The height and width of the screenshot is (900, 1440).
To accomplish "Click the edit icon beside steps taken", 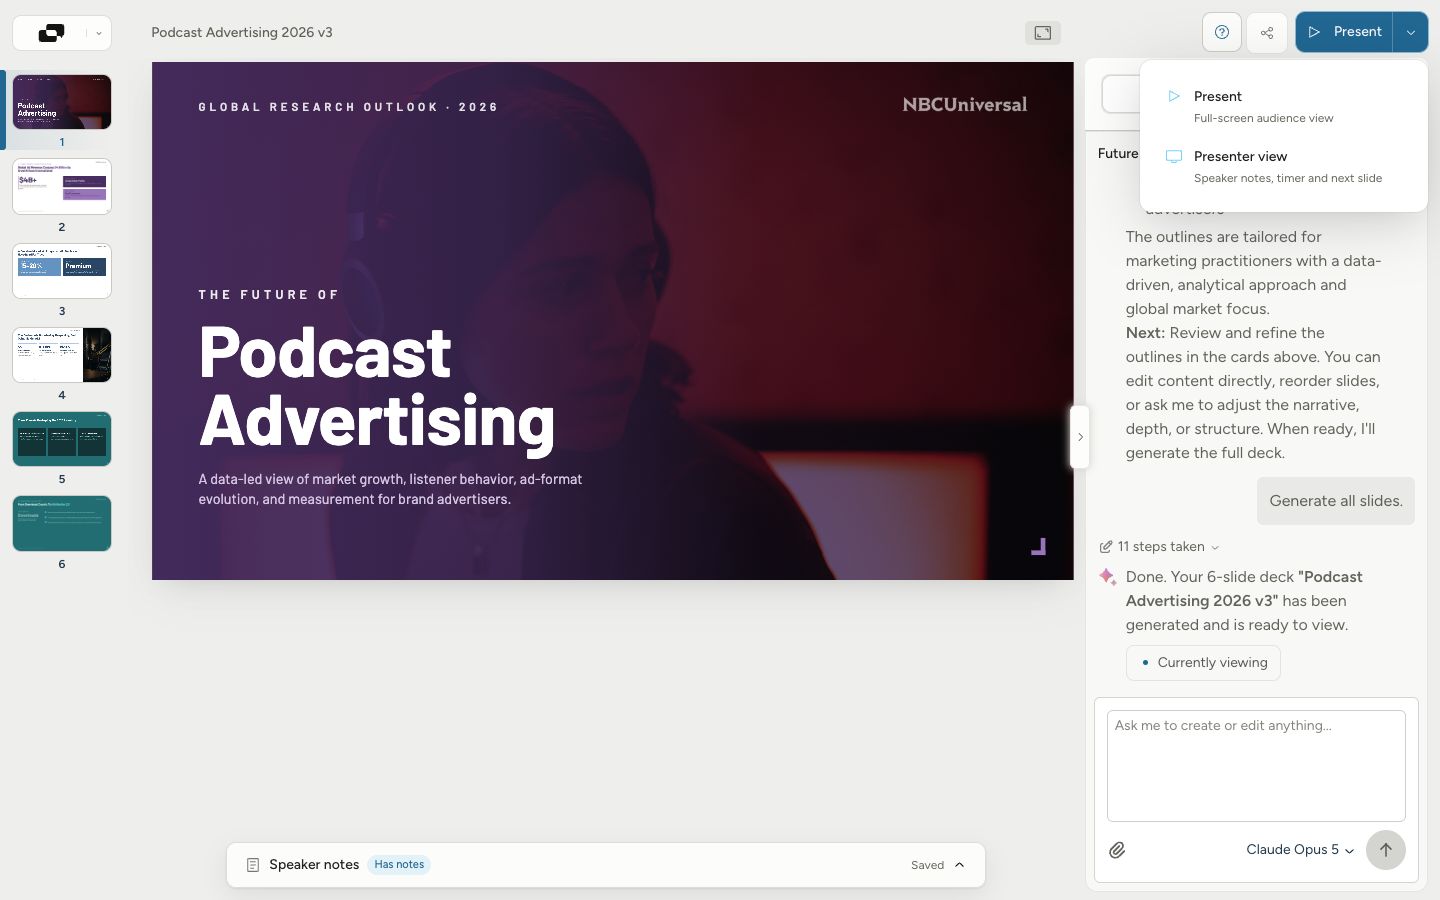I will coord(1105,547).
